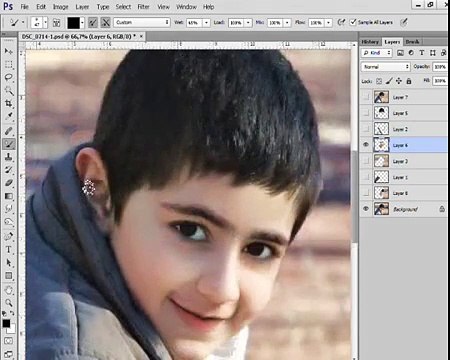Viewport: 450px width, 360px height.
Task: Toggle Load brush after each stroke
Action: click(93, 23)
